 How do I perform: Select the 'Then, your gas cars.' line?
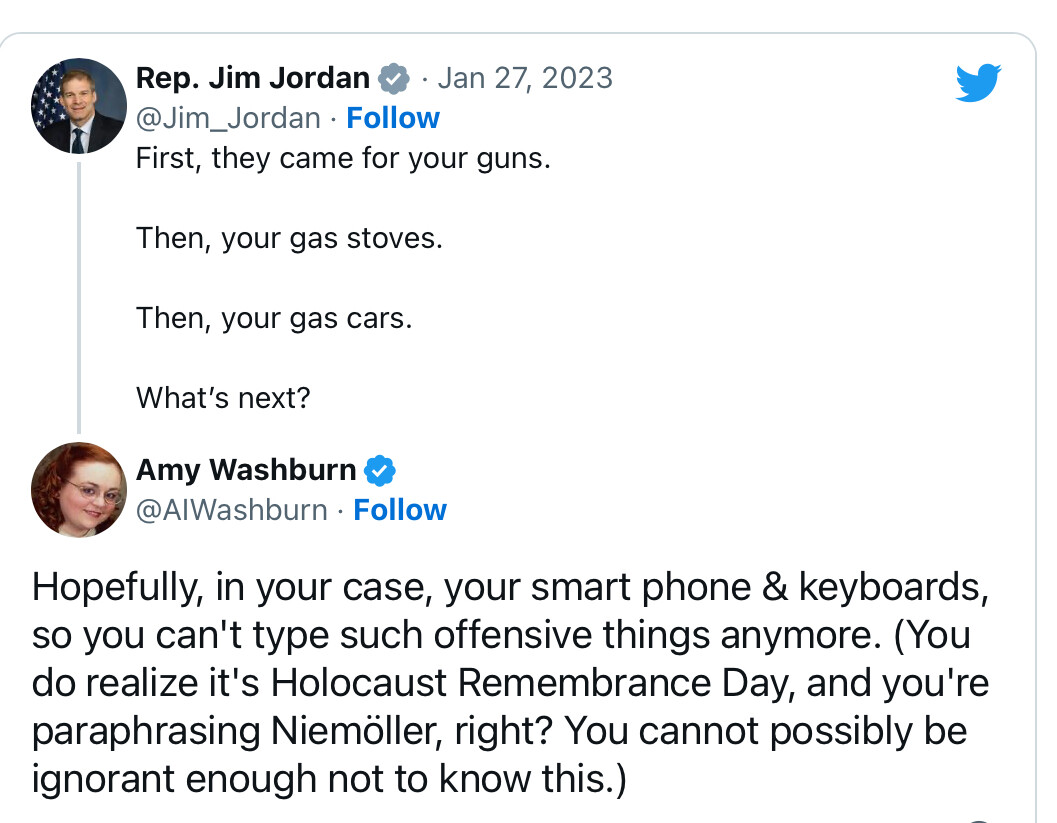pos(274,318)
